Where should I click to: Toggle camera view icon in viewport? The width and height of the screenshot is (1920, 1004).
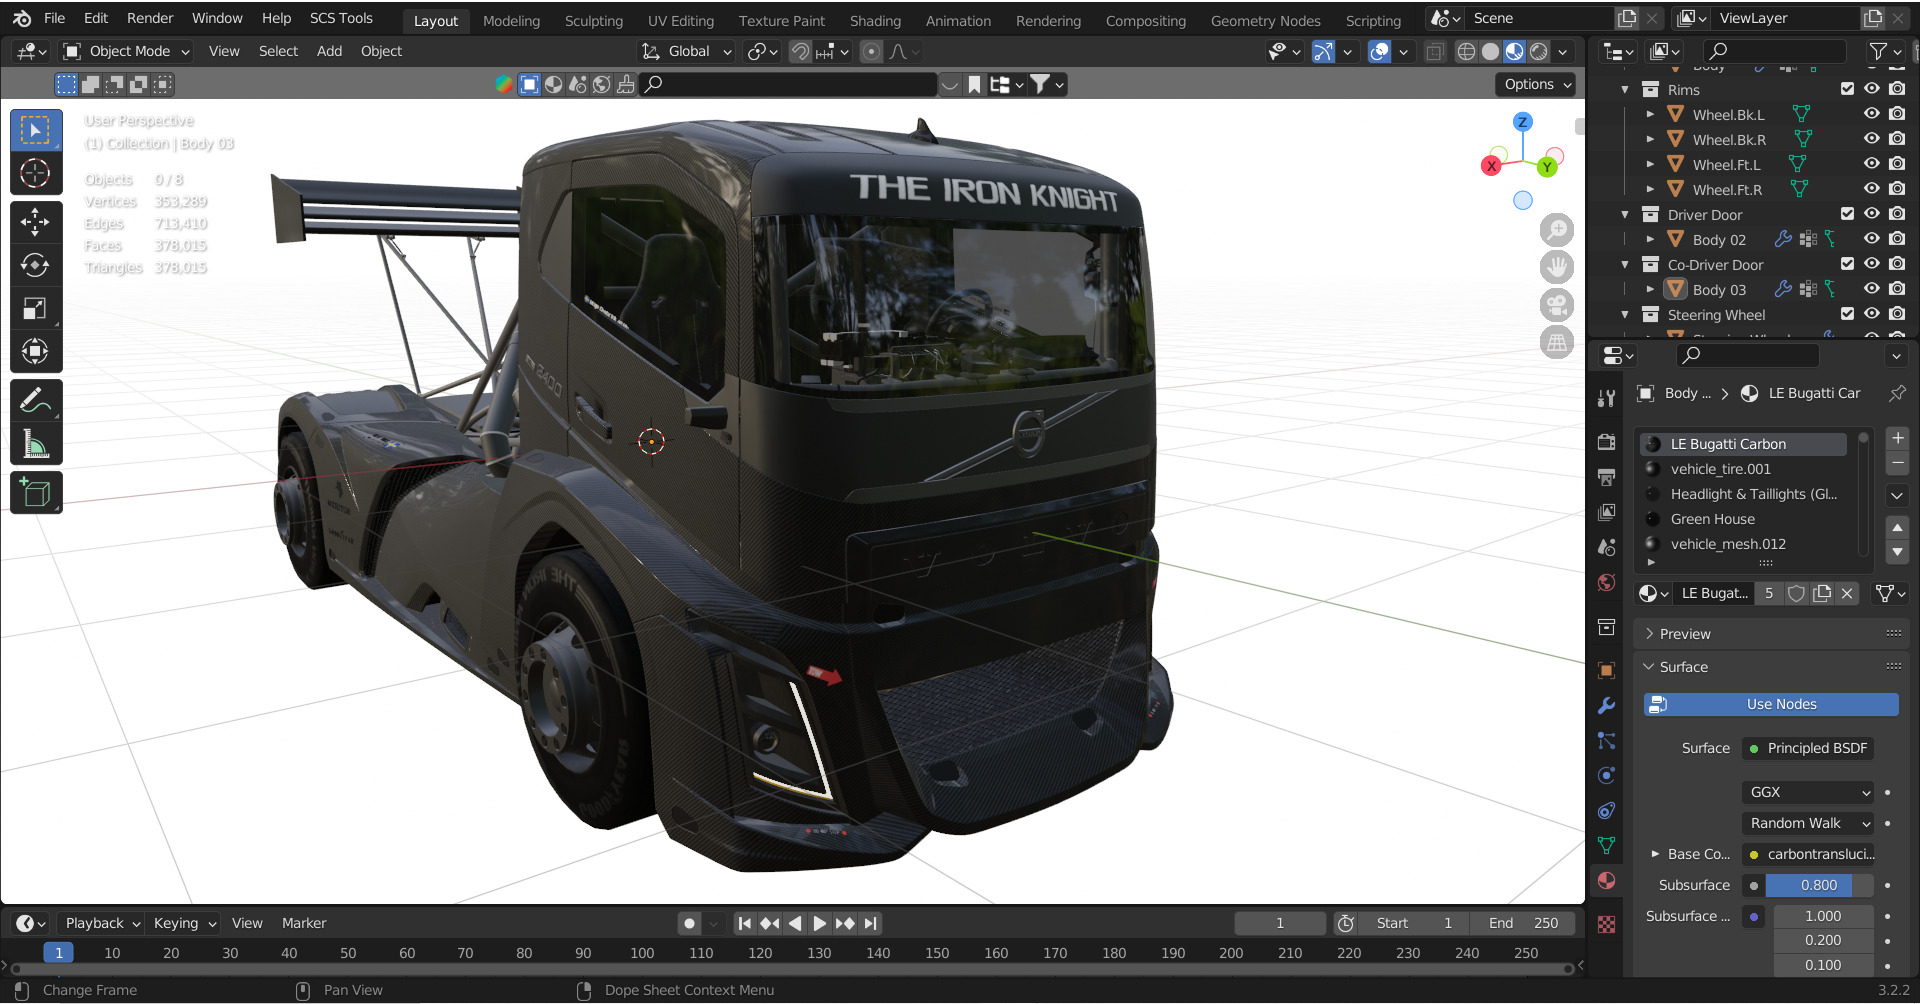coord(1557,305)
